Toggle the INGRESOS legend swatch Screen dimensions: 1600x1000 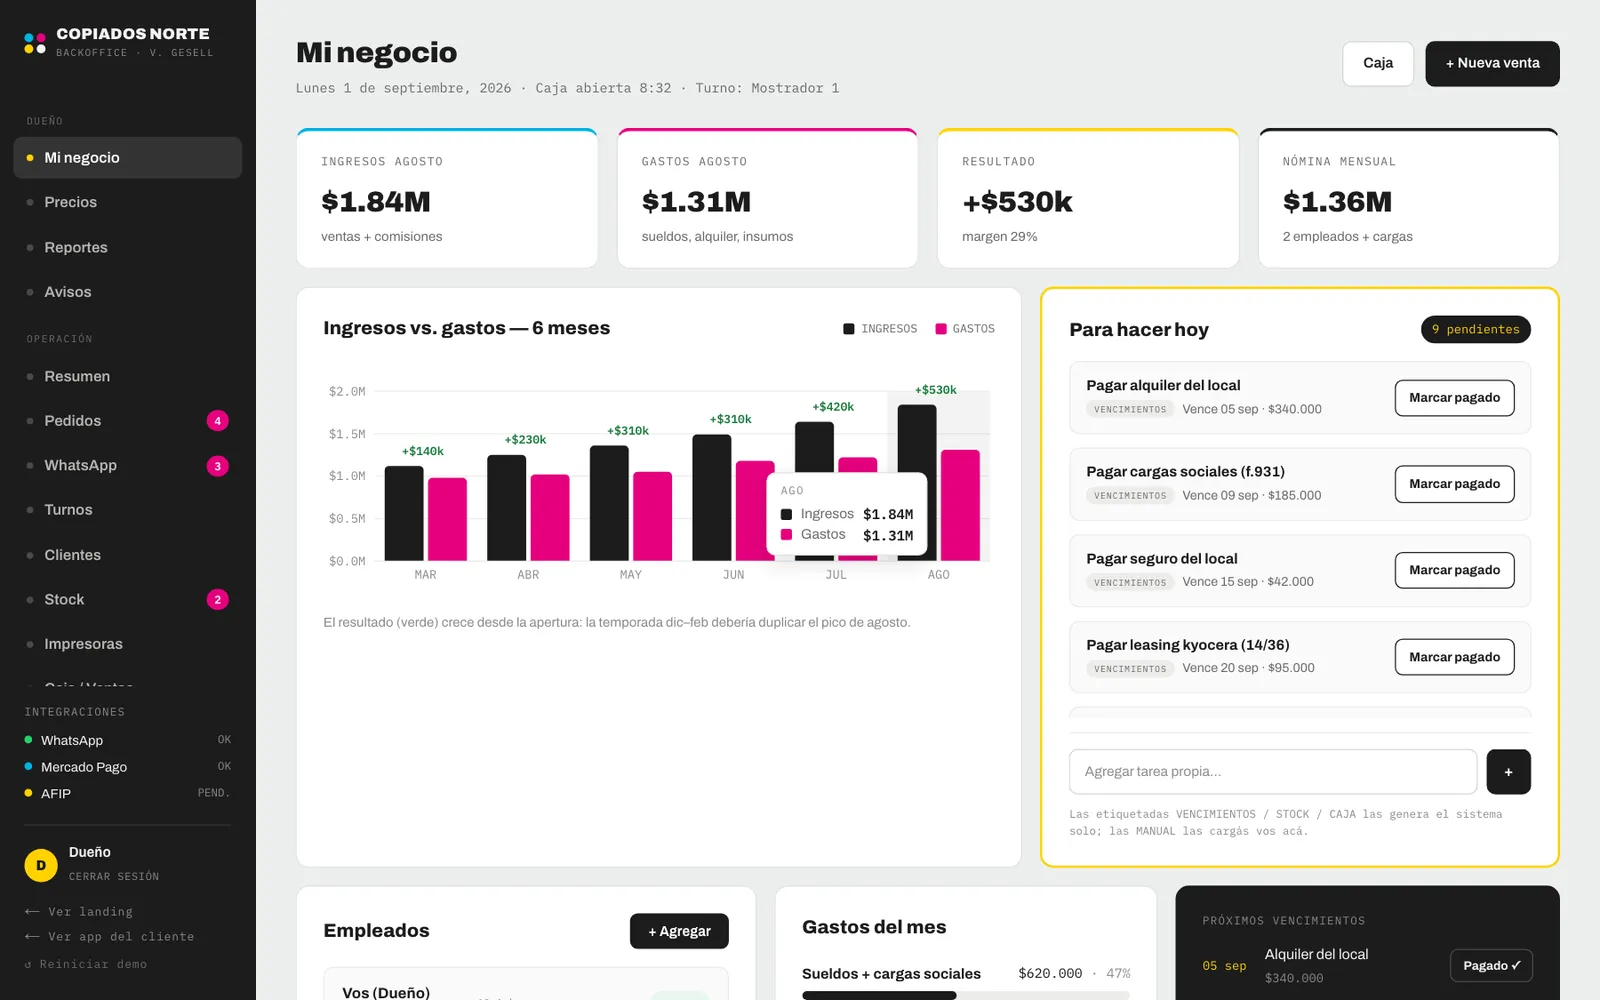(x=849, y=329)
